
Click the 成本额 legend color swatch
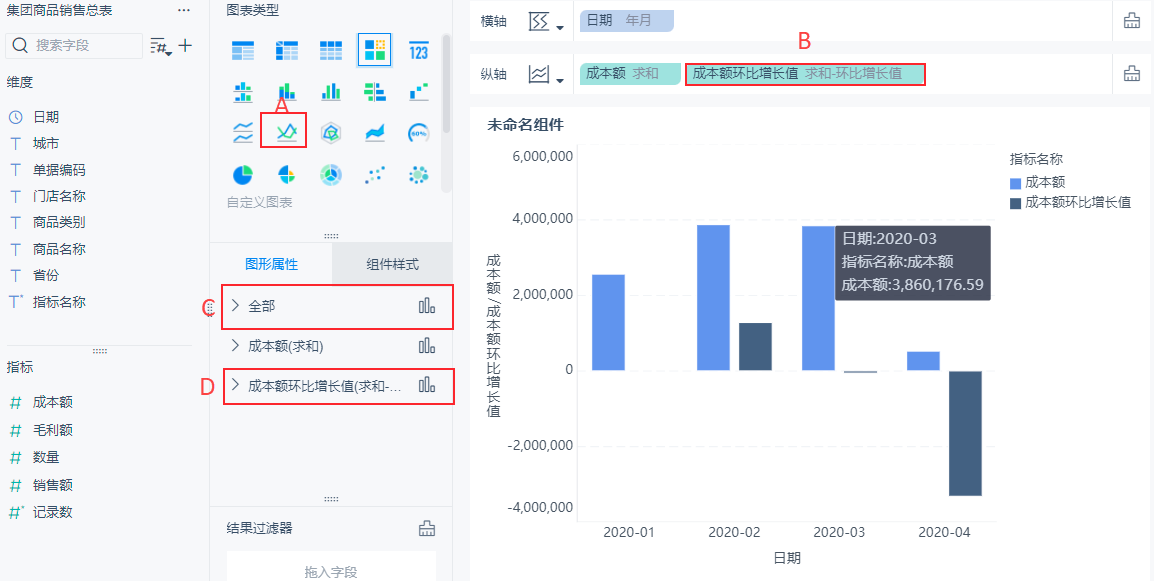1016,183
